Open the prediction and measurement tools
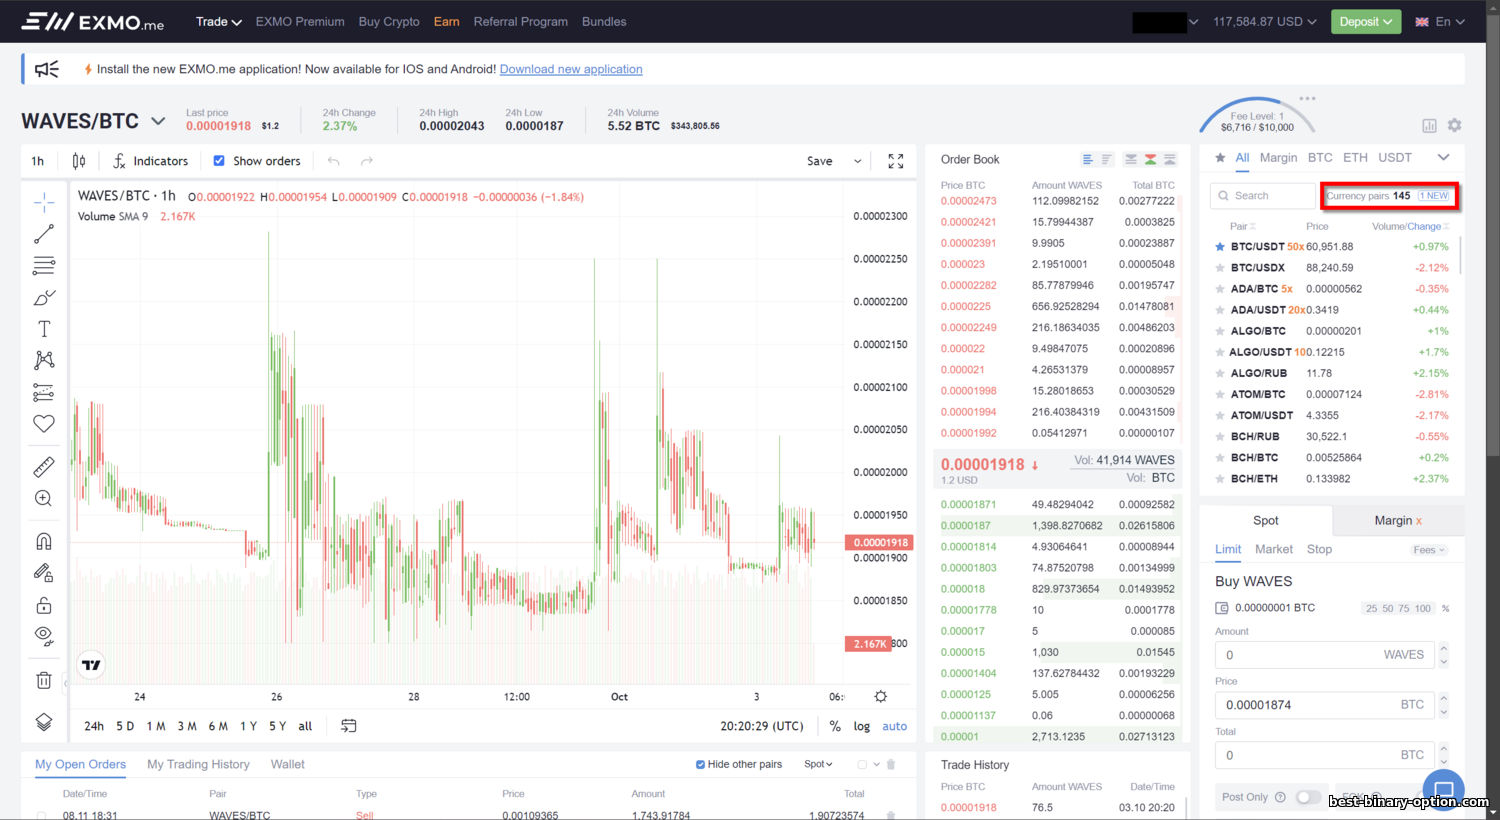This screenshot has height=820, width=1500. click(x=44, y=392)
